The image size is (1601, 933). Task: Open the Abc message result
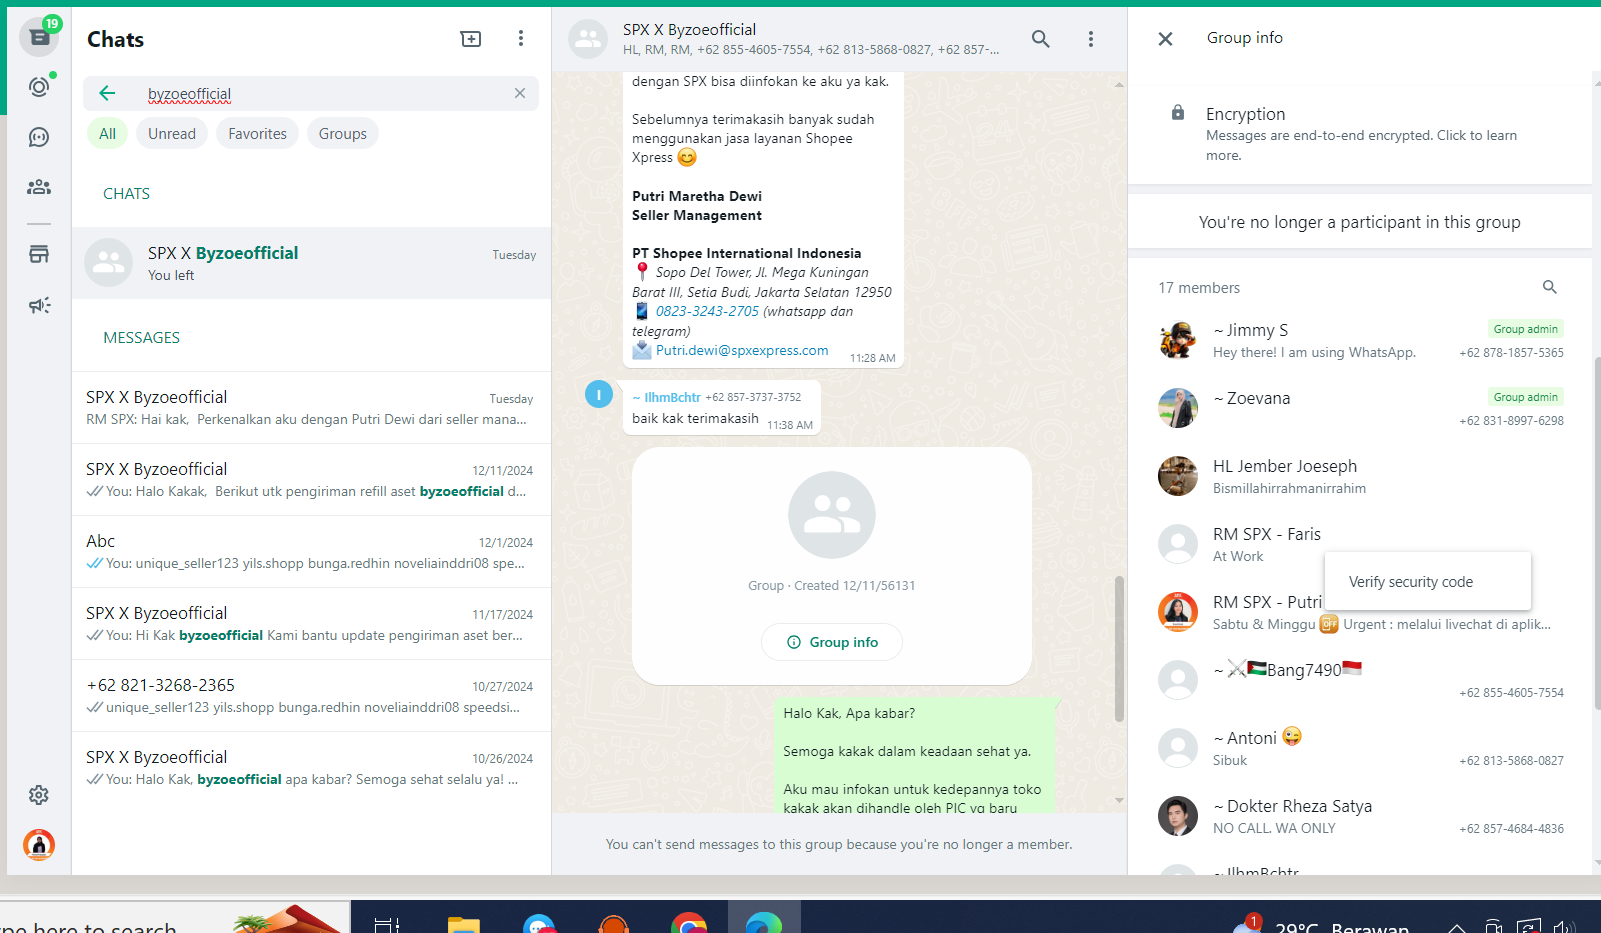311,551
